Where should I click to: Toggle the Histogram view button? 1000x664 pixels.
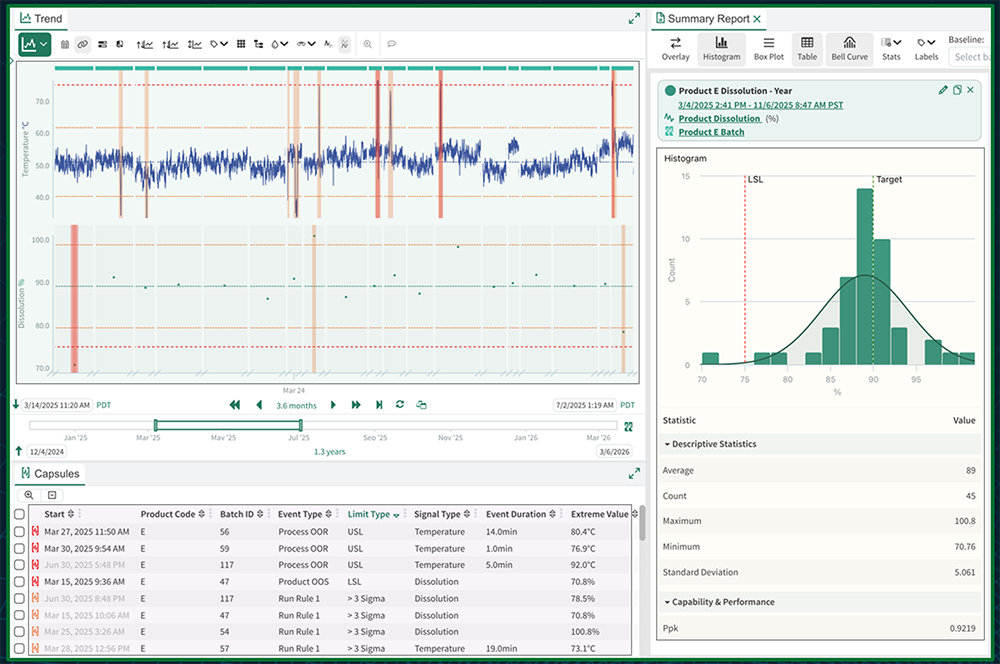tap(721, 48)
